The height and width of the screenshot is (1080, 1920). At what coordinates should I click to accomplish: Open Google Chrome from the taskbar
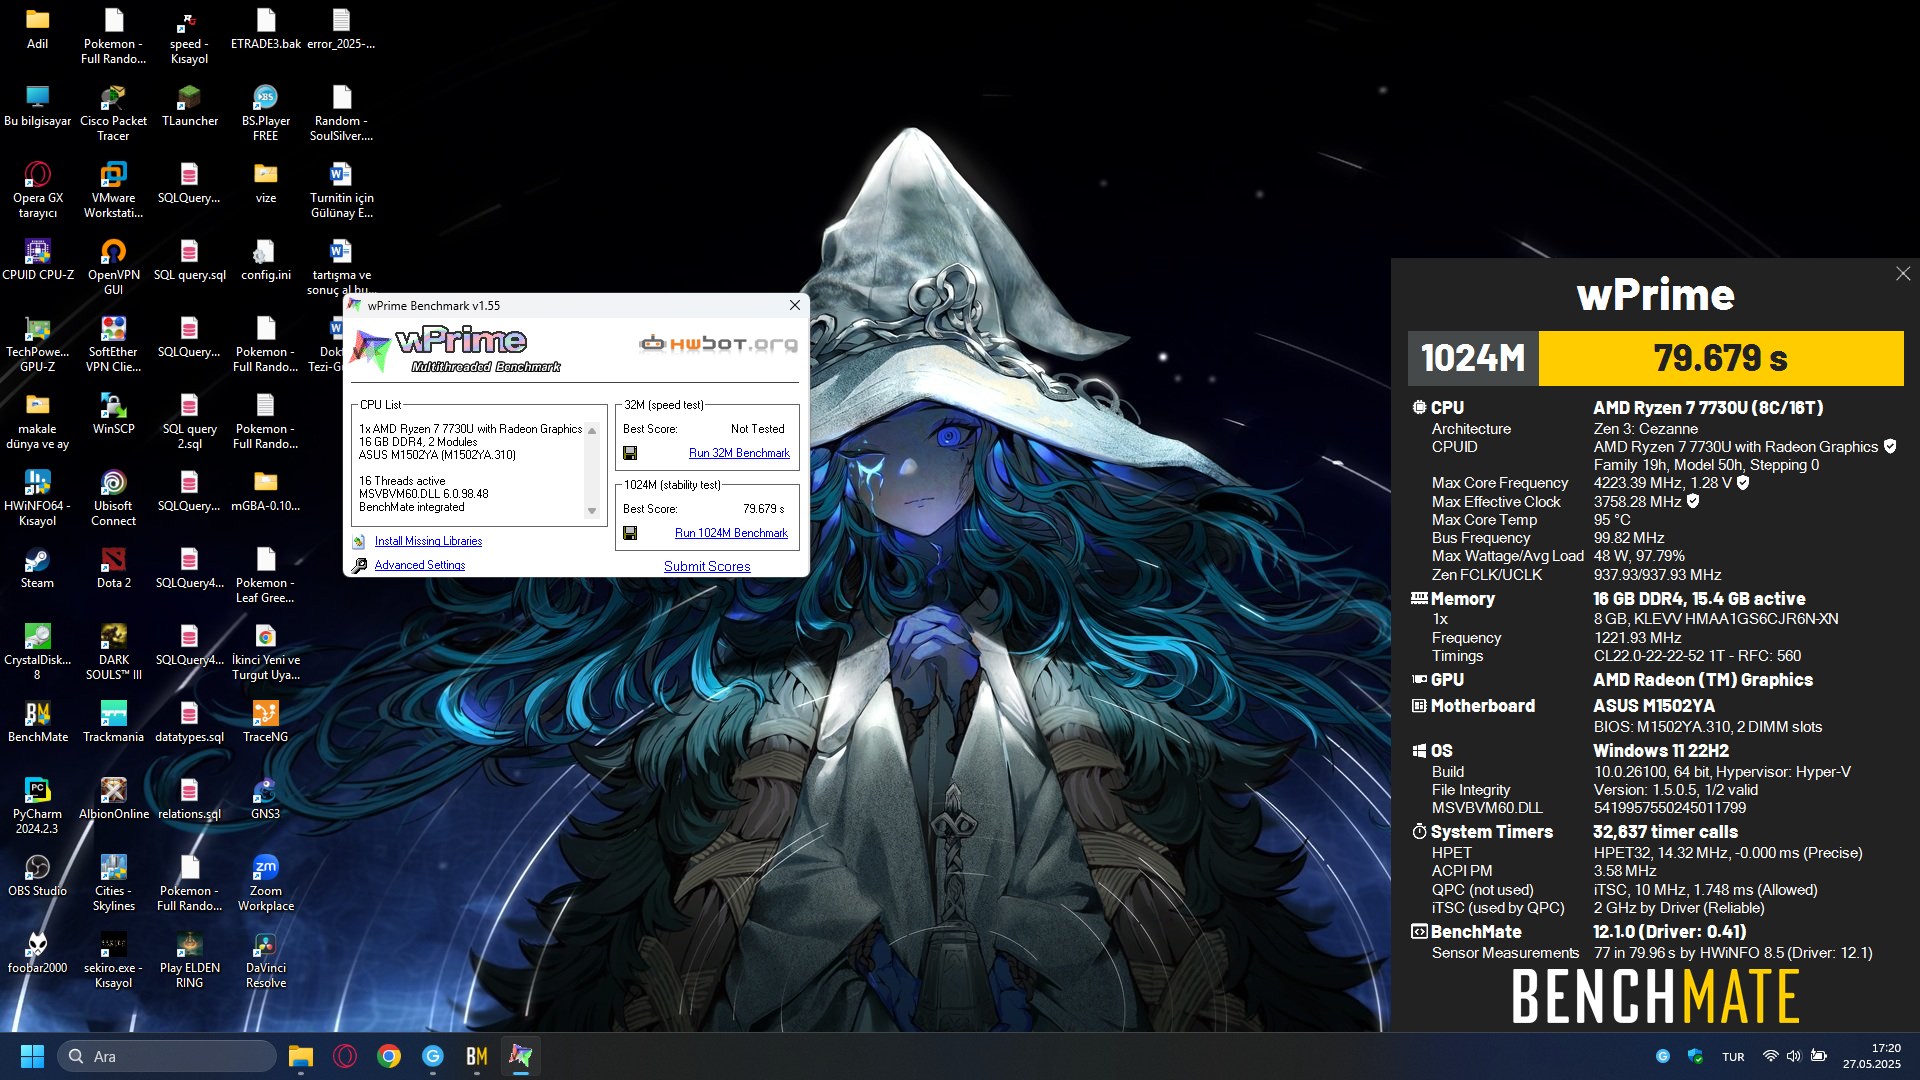coord(388,1056)
